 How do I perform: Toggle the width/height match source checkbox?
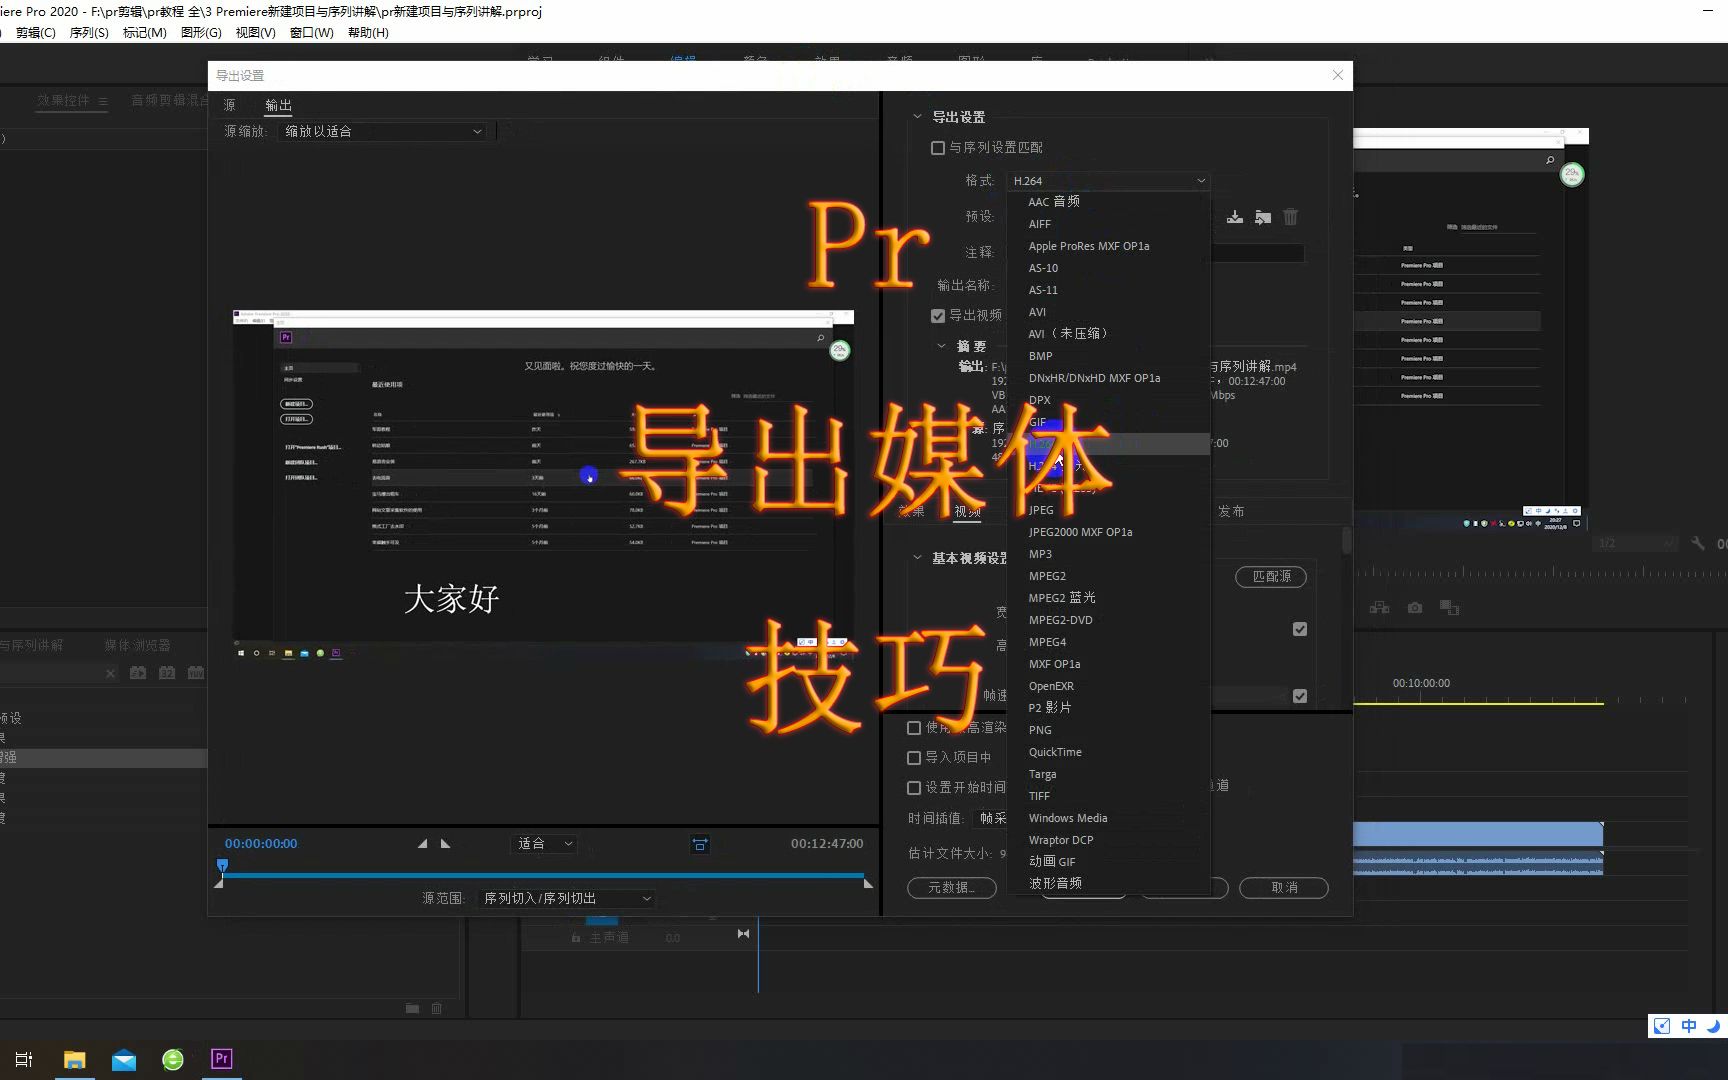coord(1300,629)
